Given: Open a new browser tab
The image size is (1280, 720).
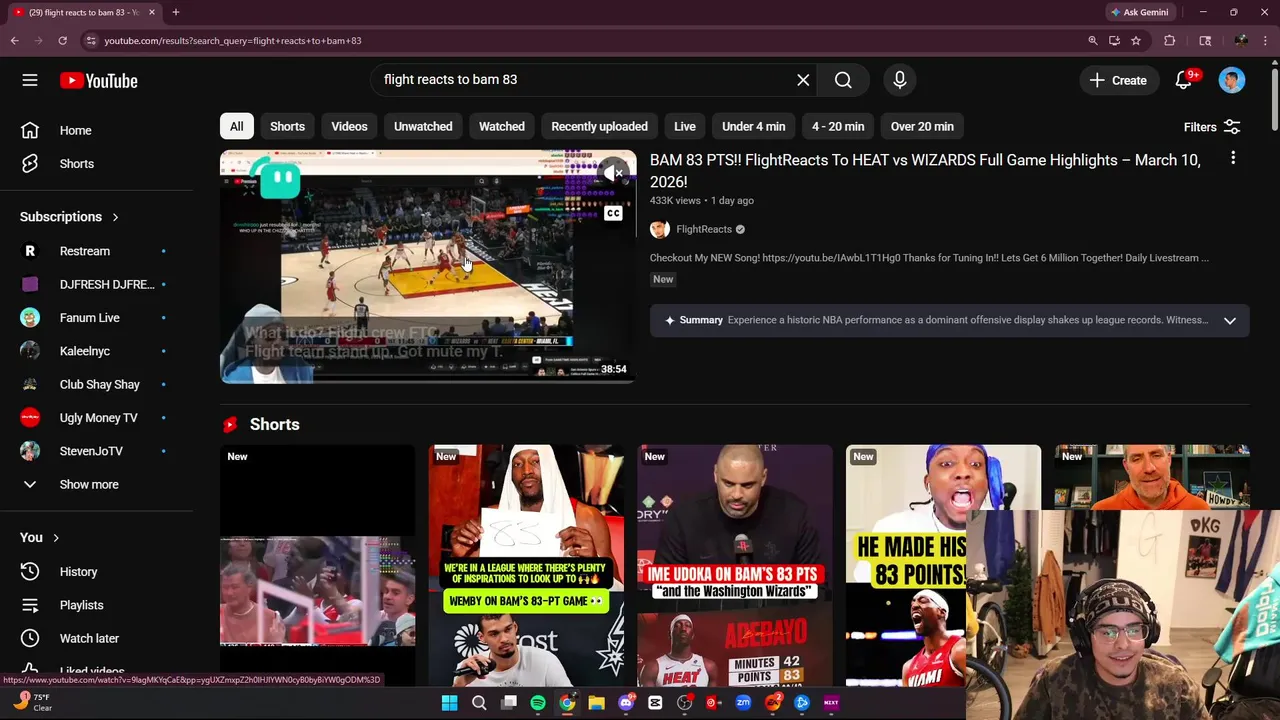Looking at the screenshot, I should click(175, 12).
